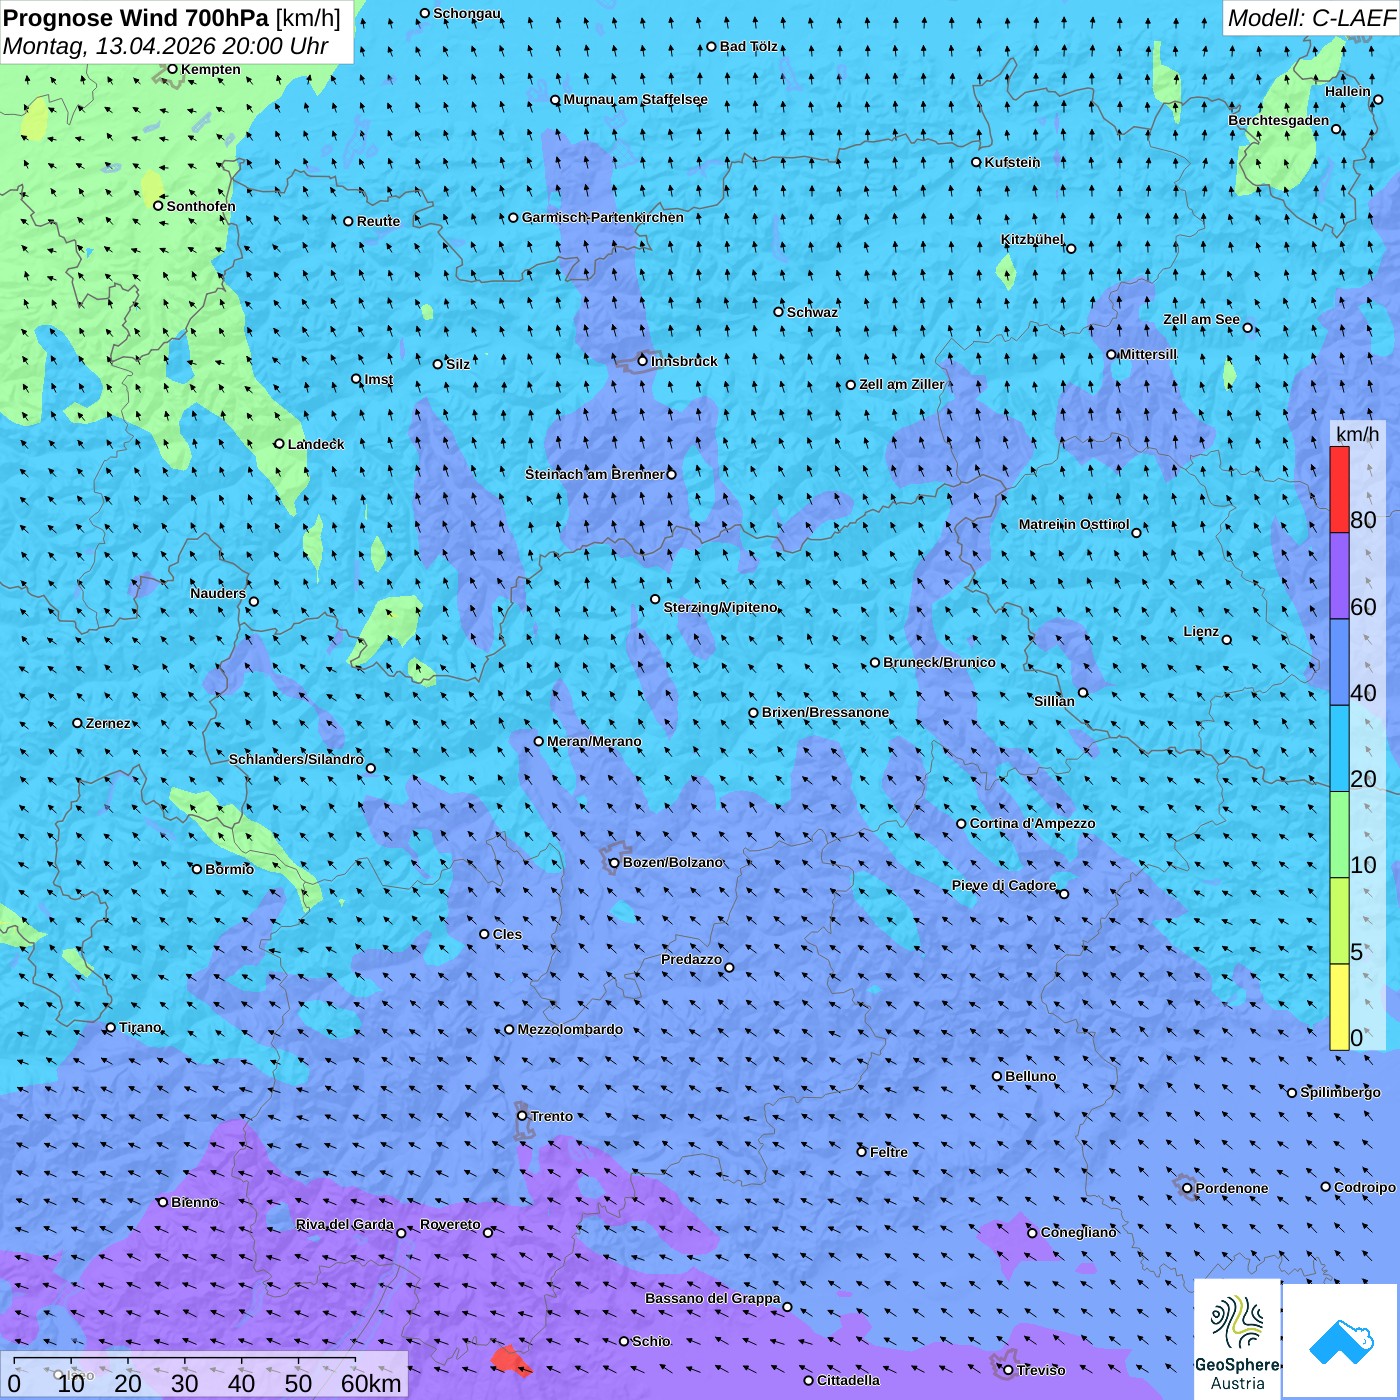Image resolution: width=1400 pixels, height=1400 pixels.
Task: Click the 'Berchtesgaden' label
Action: pyautogui.click(x=1279, y=120)
